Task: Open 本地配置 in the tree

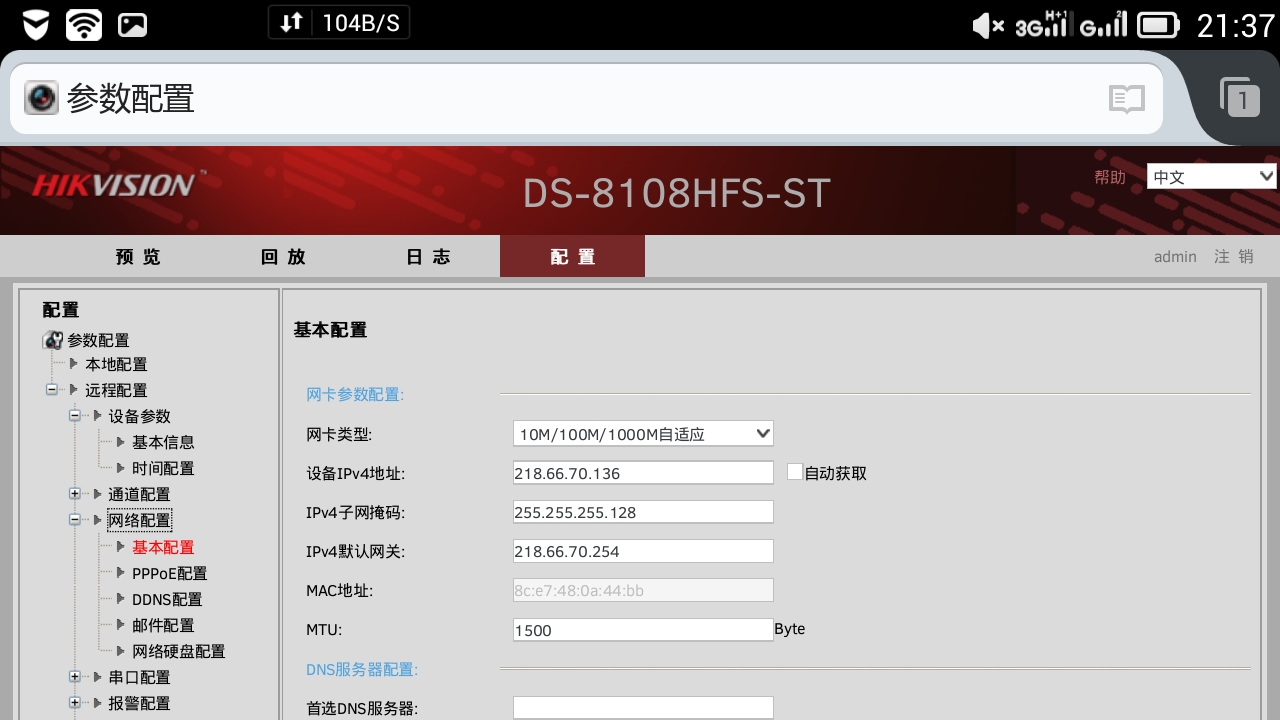Action: pyautogui.click(x=116, y=364)
